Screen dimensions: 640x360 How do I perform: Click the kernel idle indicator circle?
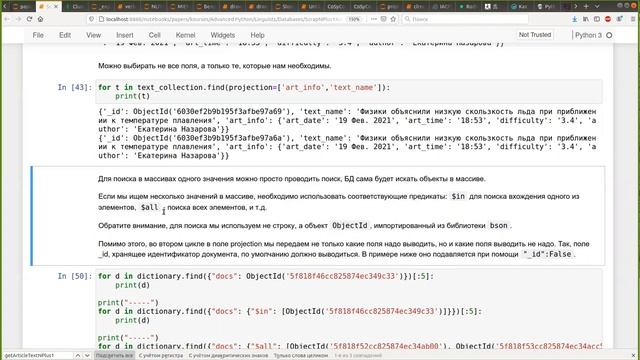[609, 35]
